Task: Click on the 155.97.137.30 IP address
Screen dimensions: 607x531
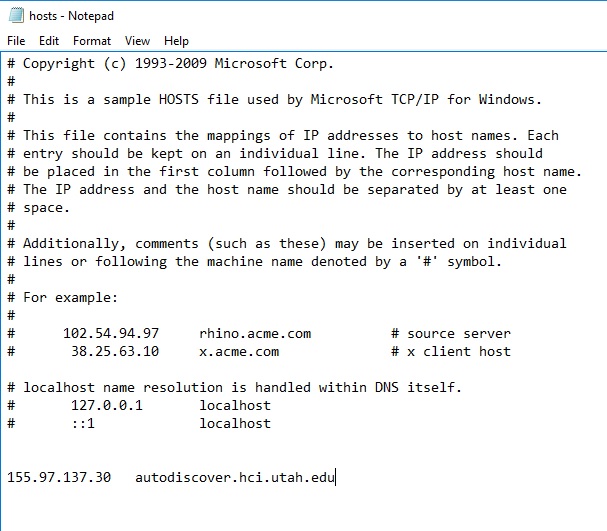Action: coord(59,477)
